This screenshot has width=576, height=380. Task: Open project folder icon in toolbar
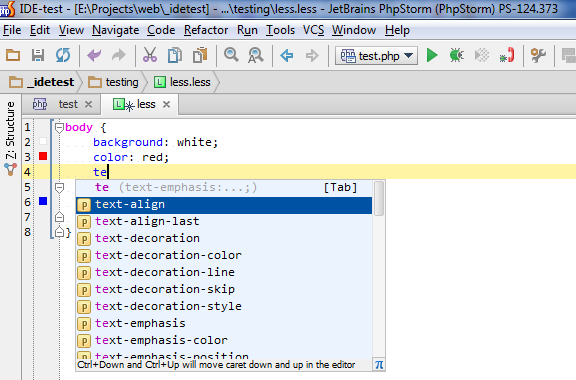(13, 55)
